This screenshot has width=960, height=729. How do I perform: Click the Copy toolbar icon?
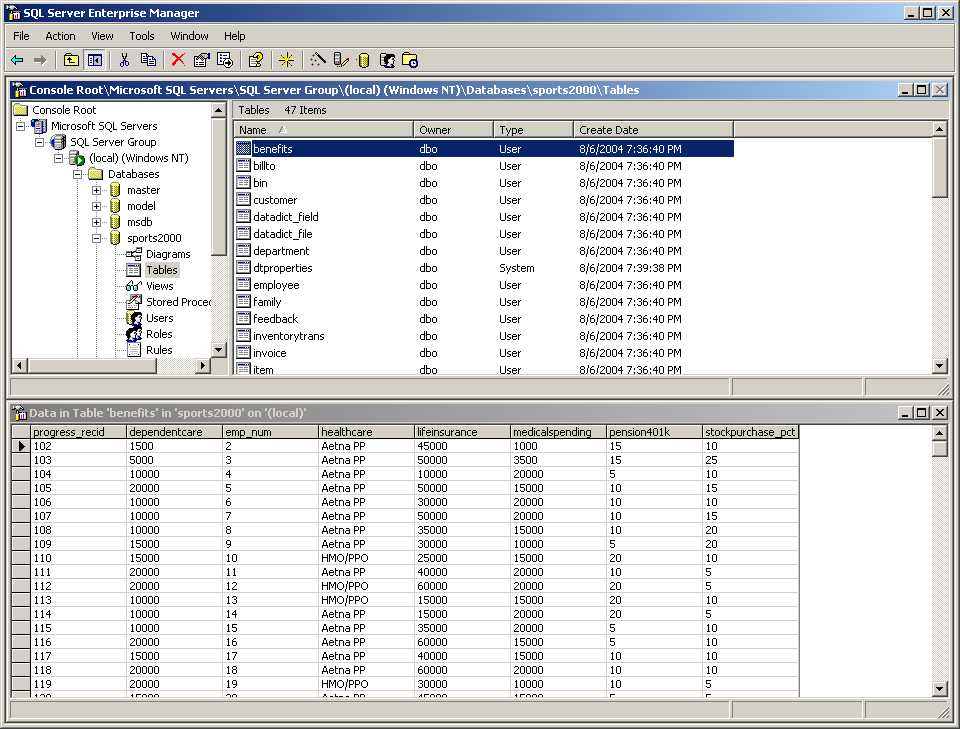point(148,60)
